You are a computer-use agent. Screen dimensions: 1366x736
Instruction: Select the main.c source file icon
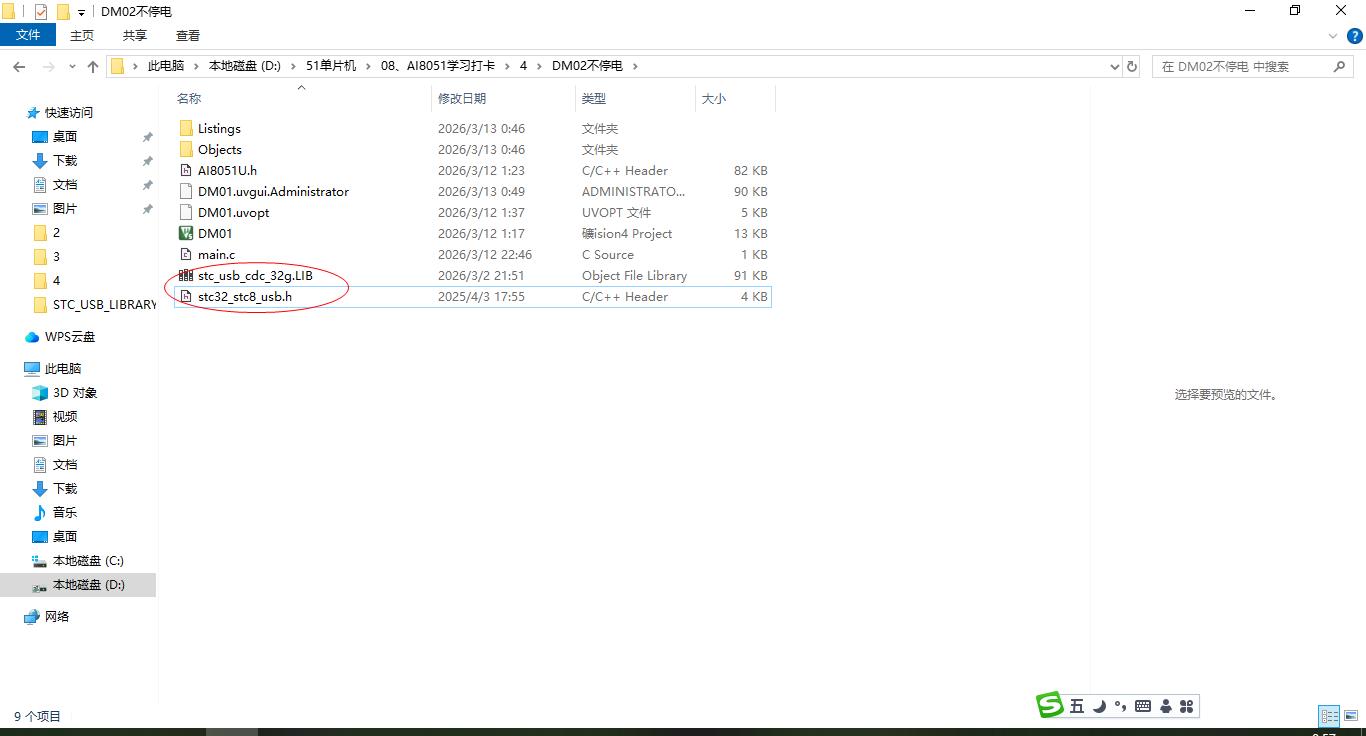(x=186, y=254)
